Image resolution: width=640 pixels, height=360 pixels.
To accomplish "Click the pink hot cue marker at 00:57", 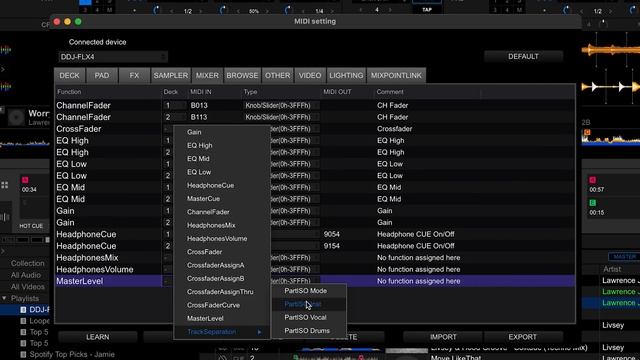I will pyautogui.click(x=593, y=180).
